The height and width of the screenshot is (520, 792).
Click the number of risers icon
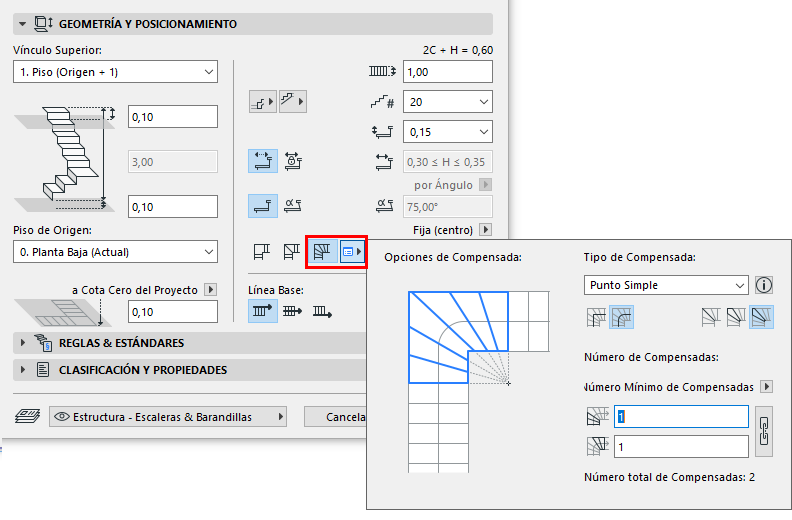(x=382, y=102)
